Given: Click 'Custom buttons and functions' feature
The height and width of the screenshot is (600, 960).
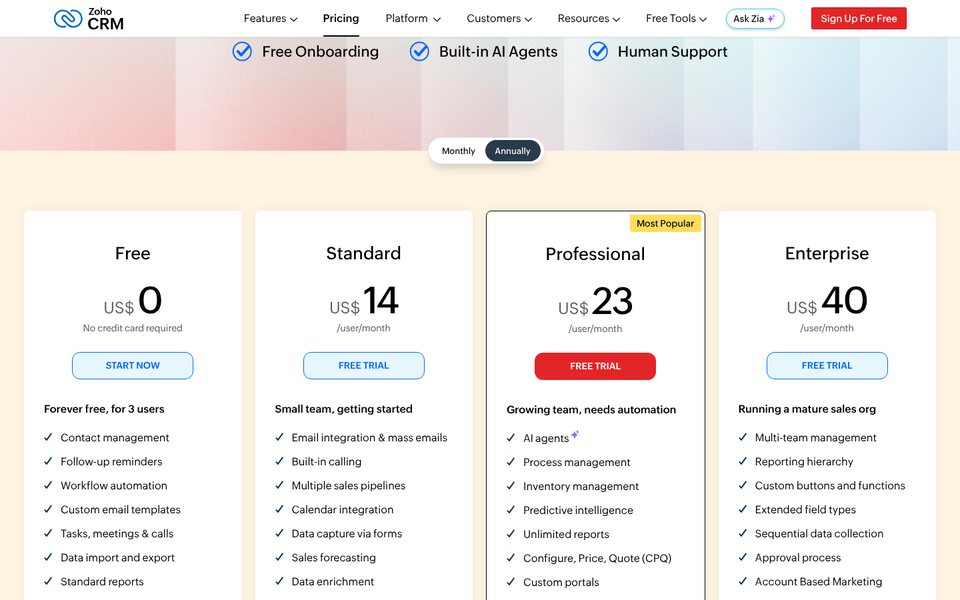Looking at the screenshot, I should point(830,486).
